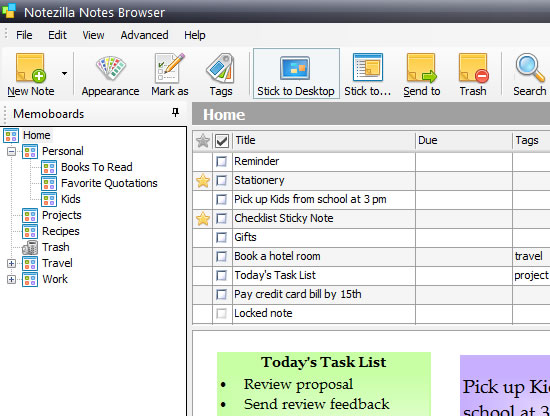The width and height of the screenshot is (550, 416).
Task: Open the New Note dropdown arrow
Action: point(64,74)
